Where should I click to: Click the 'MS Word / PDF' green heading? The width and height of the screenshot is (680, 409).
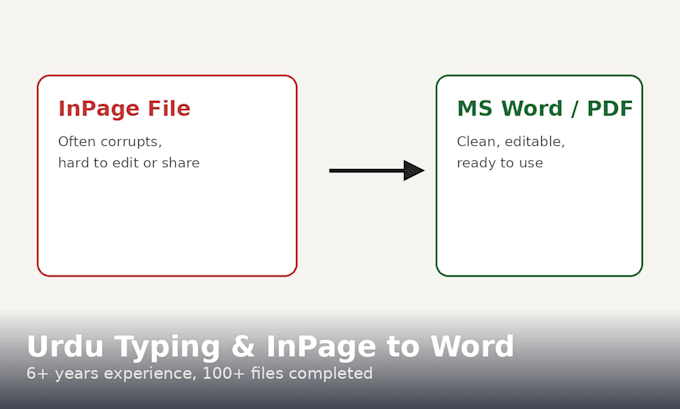pos(545,108)
